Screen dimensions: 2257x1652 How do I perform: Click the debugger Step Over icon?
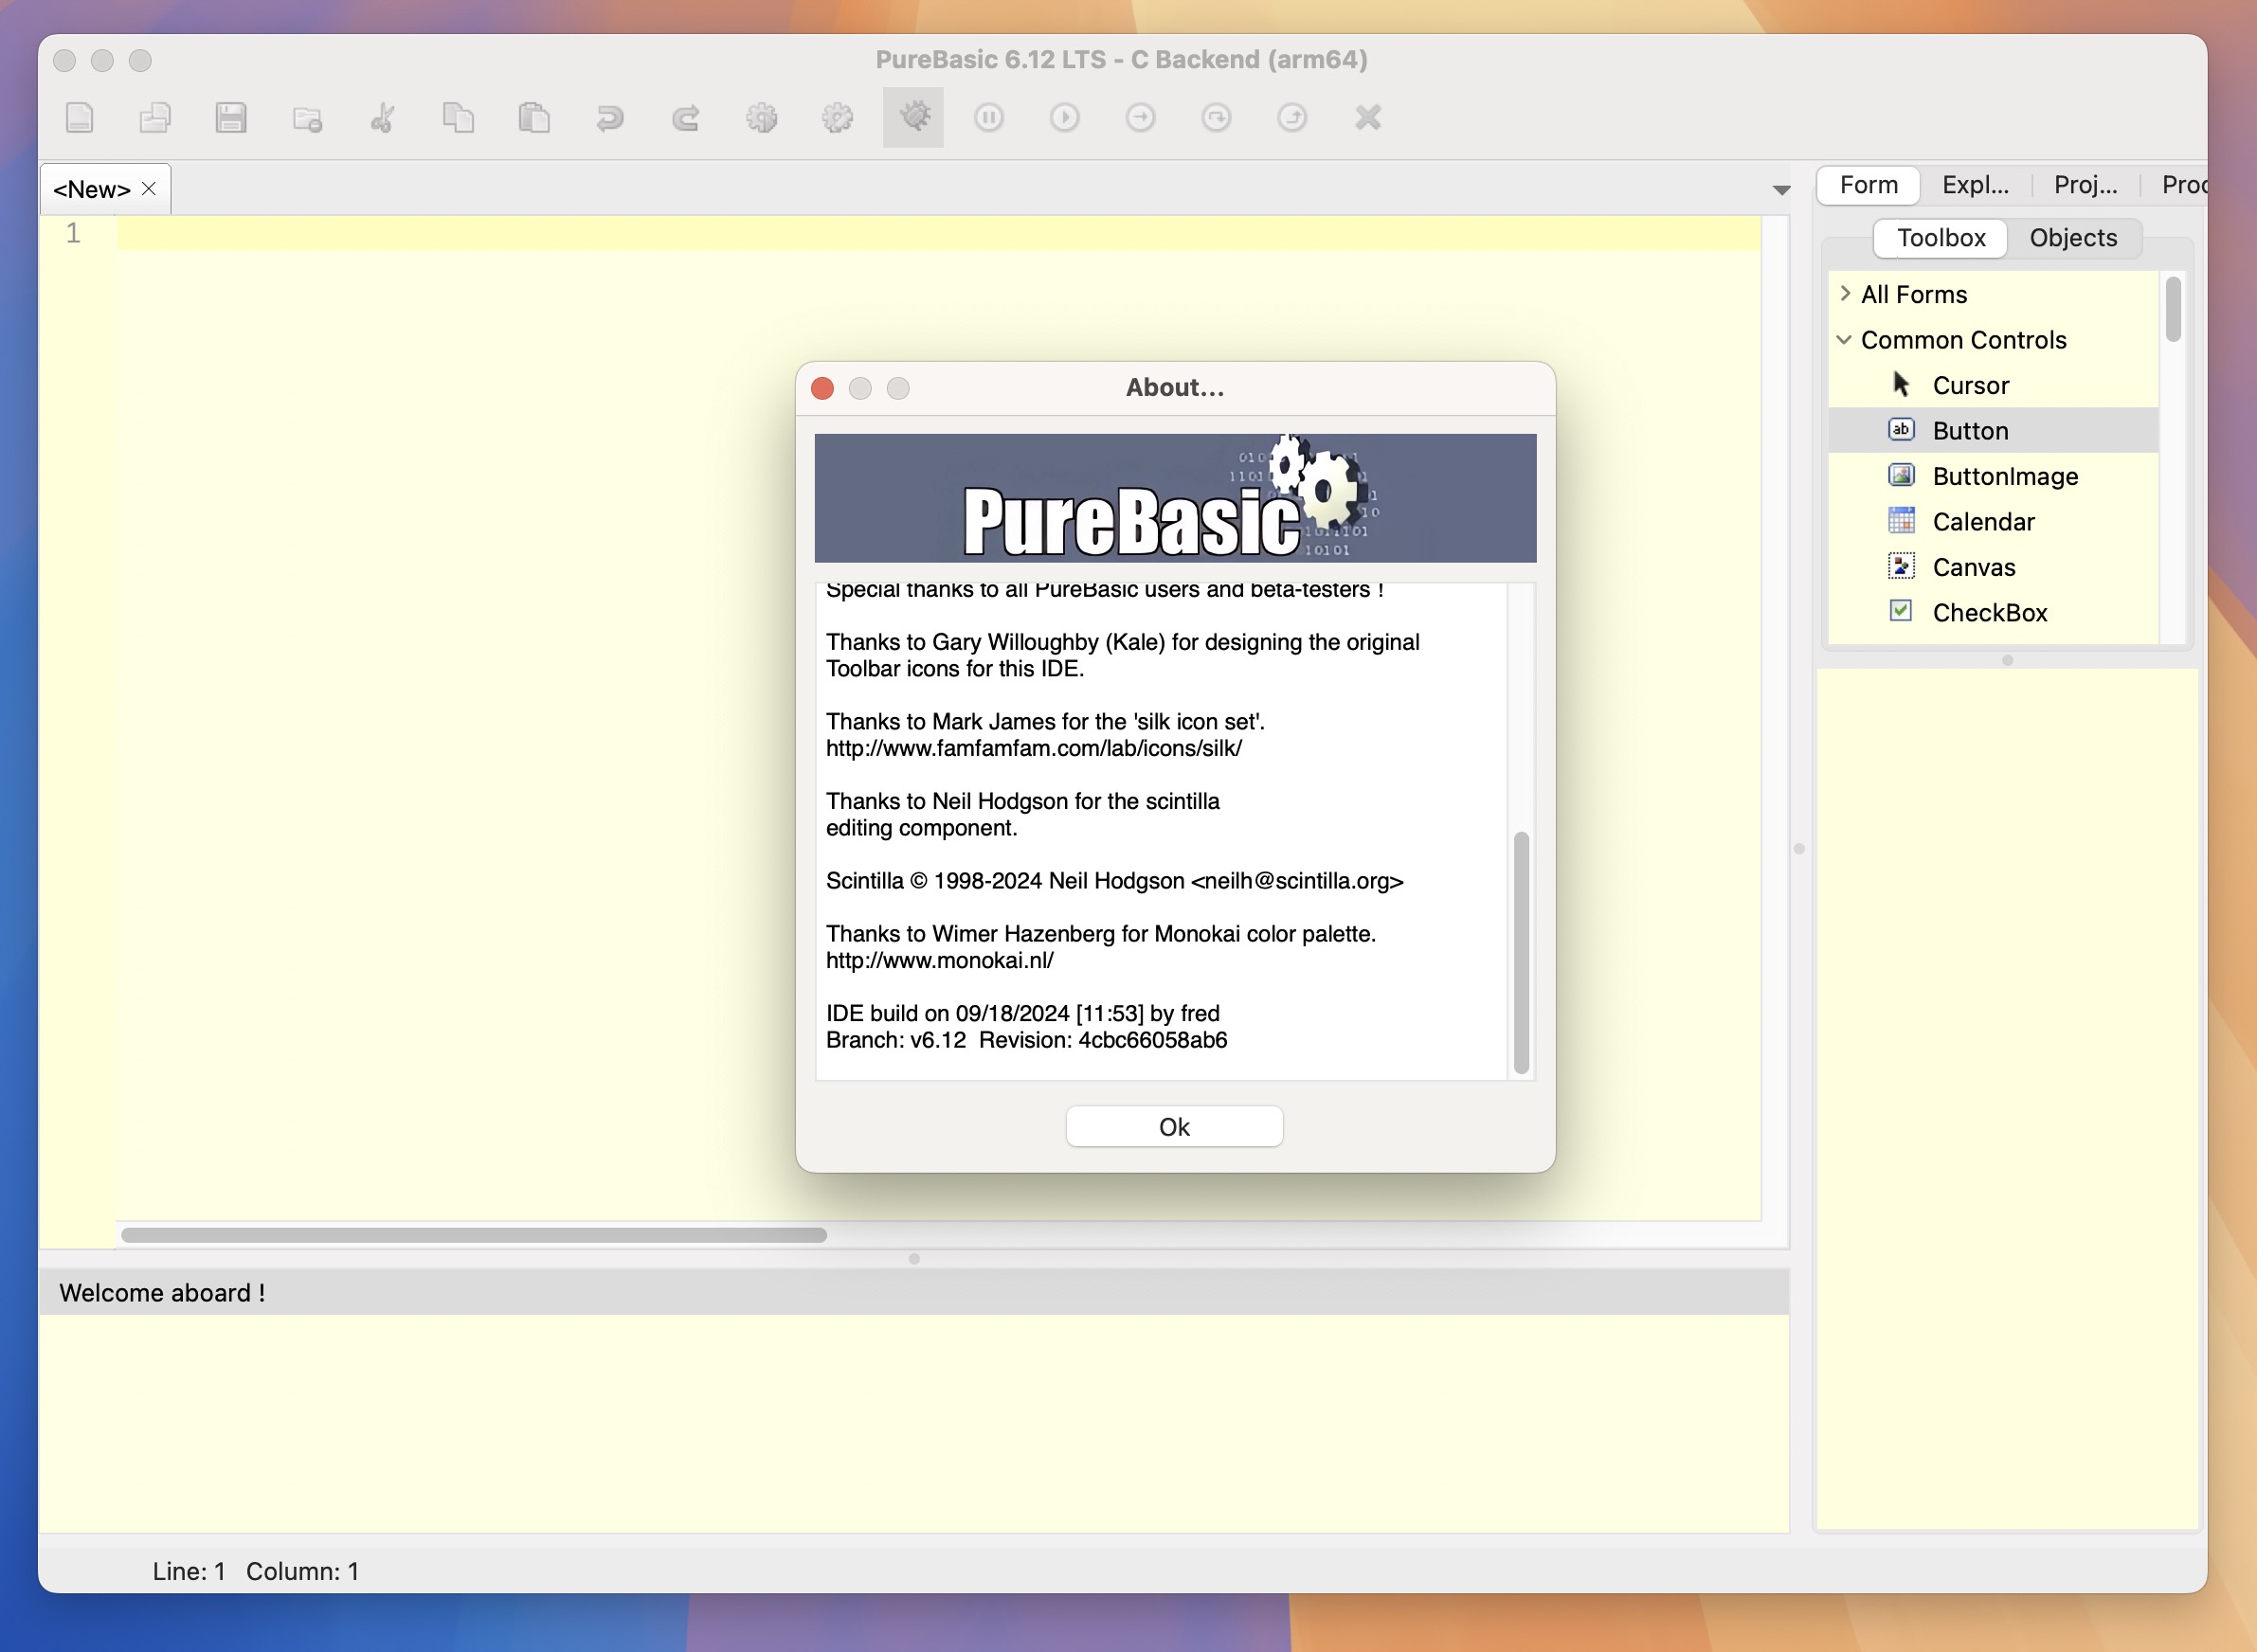tap(1216, 118)
